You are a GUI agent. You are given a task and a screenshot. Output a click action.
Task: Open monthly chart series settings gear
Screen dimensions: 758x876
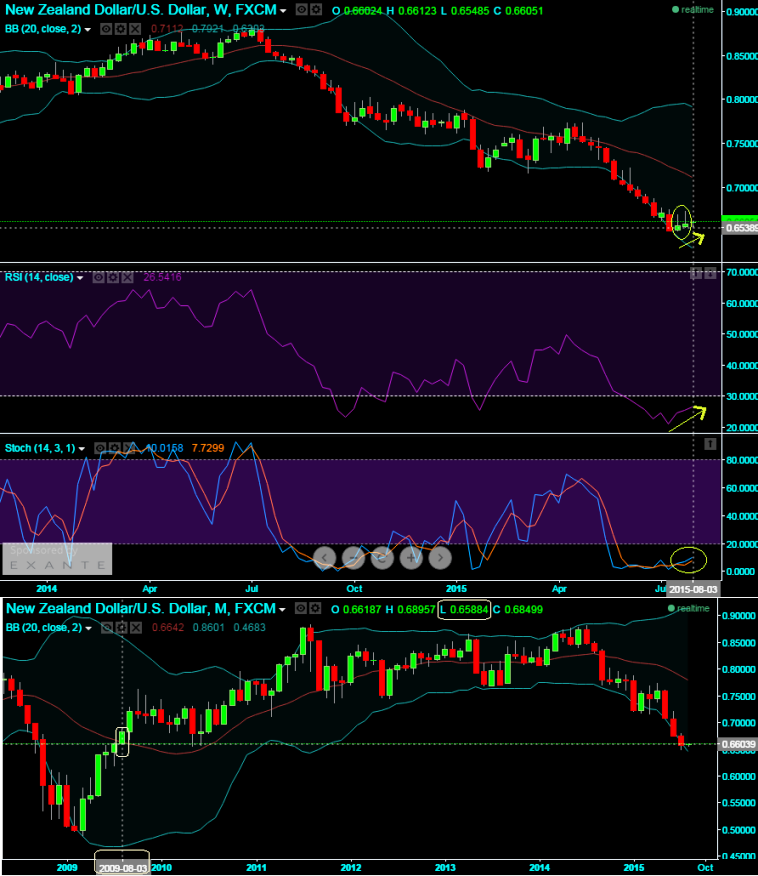(x=315, y=608)
